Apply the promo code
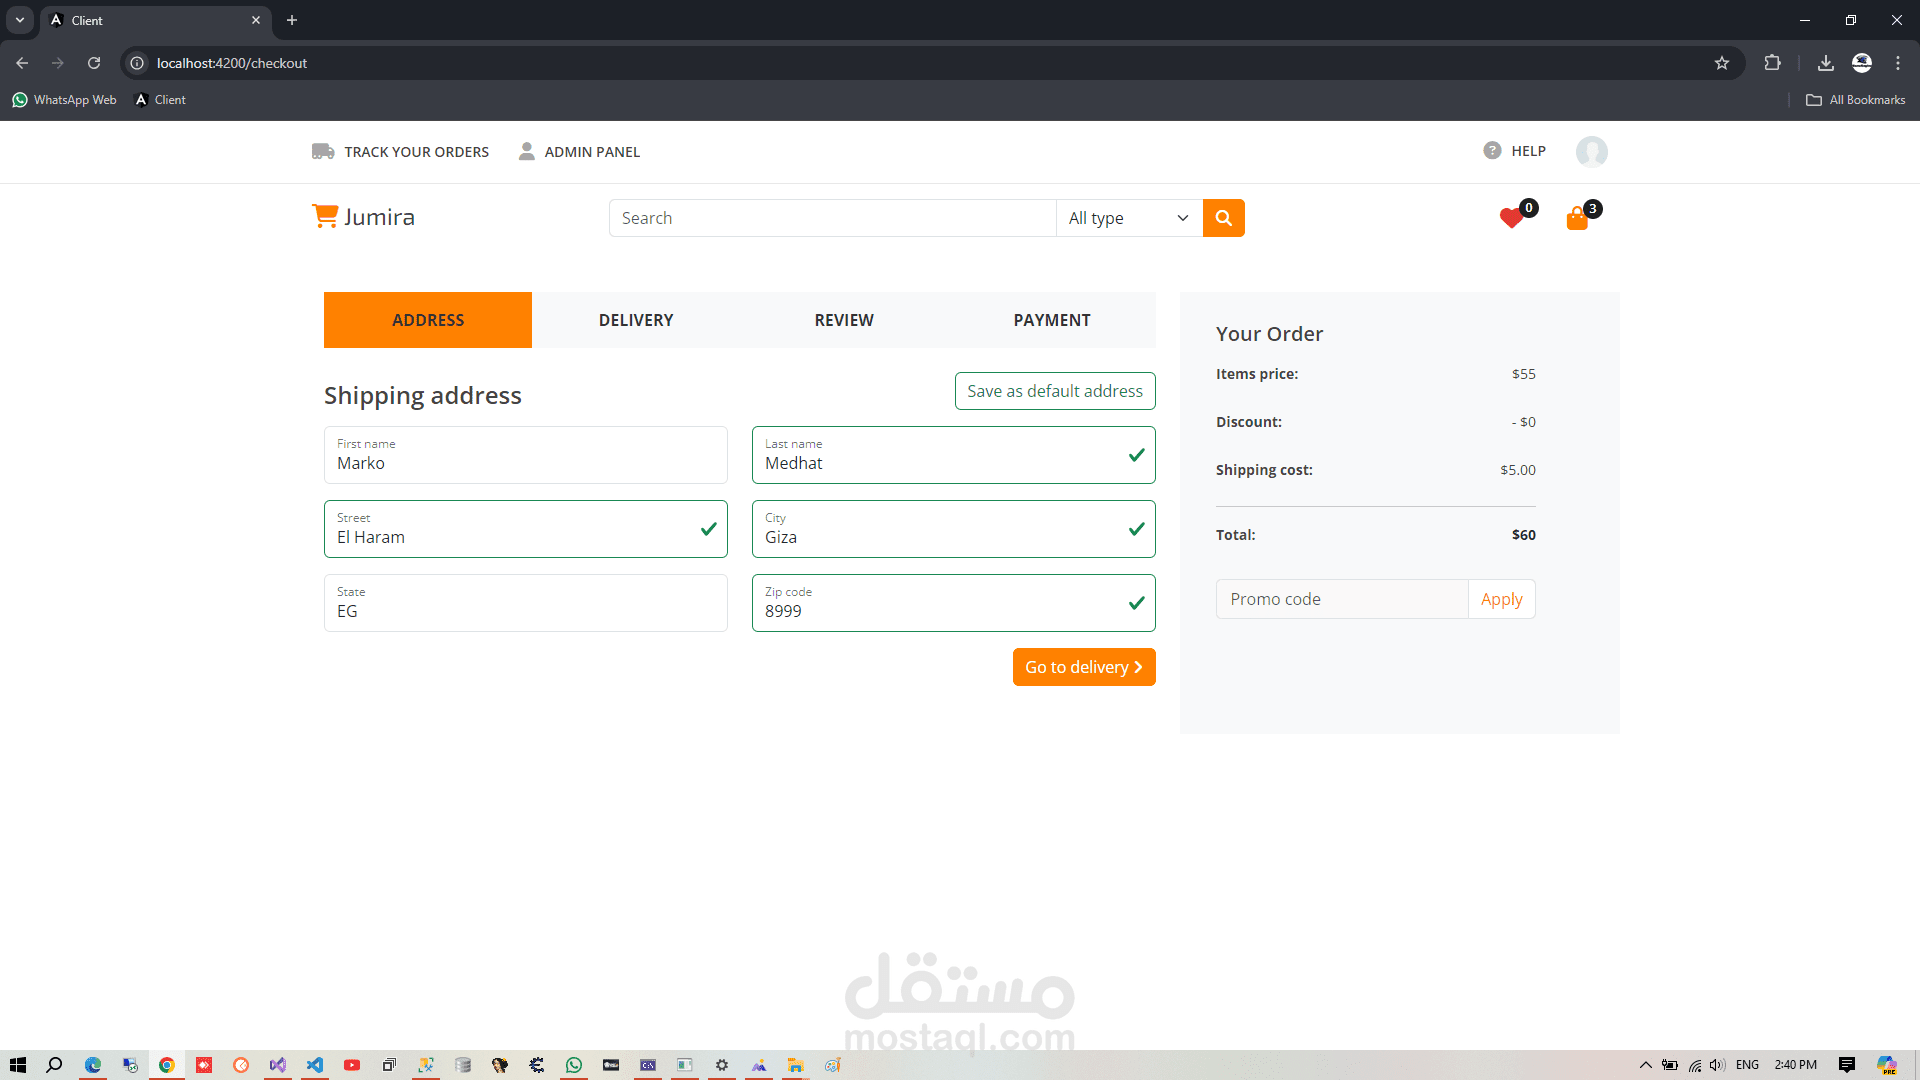Image resolution: width=1920 pixels, height=1080 pixels. 1501,599
